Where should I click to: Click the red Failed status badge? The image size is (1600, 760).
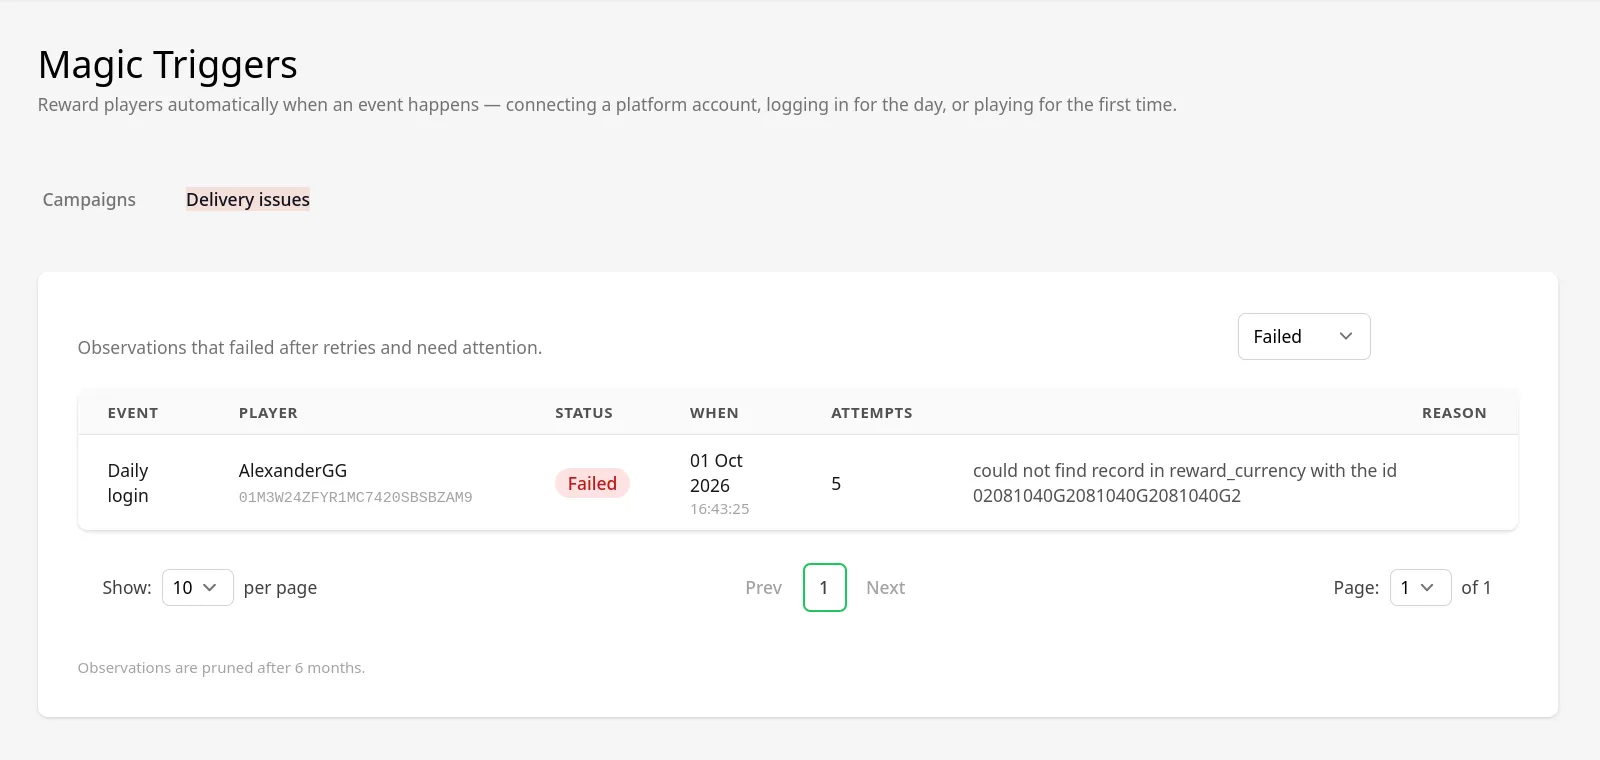[592, 484]
